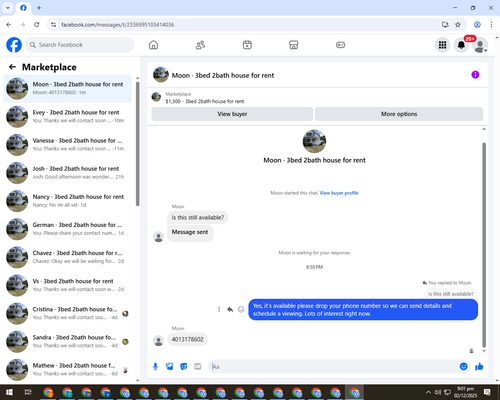Bookmark this page with the star icon

click(458, 25)
